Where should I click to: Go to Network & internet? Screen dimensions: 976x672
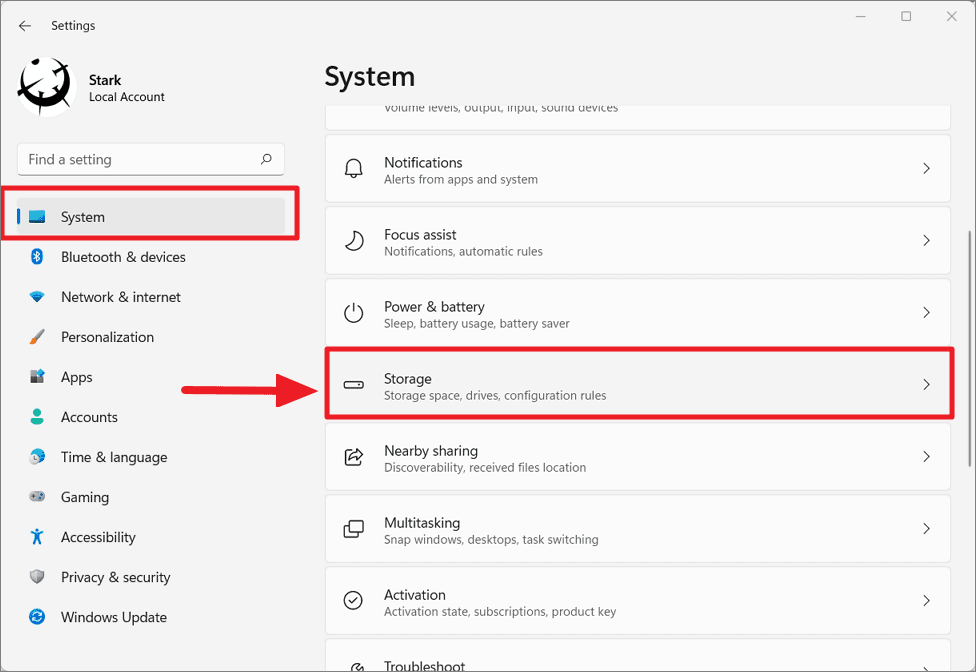click(121, 297)
